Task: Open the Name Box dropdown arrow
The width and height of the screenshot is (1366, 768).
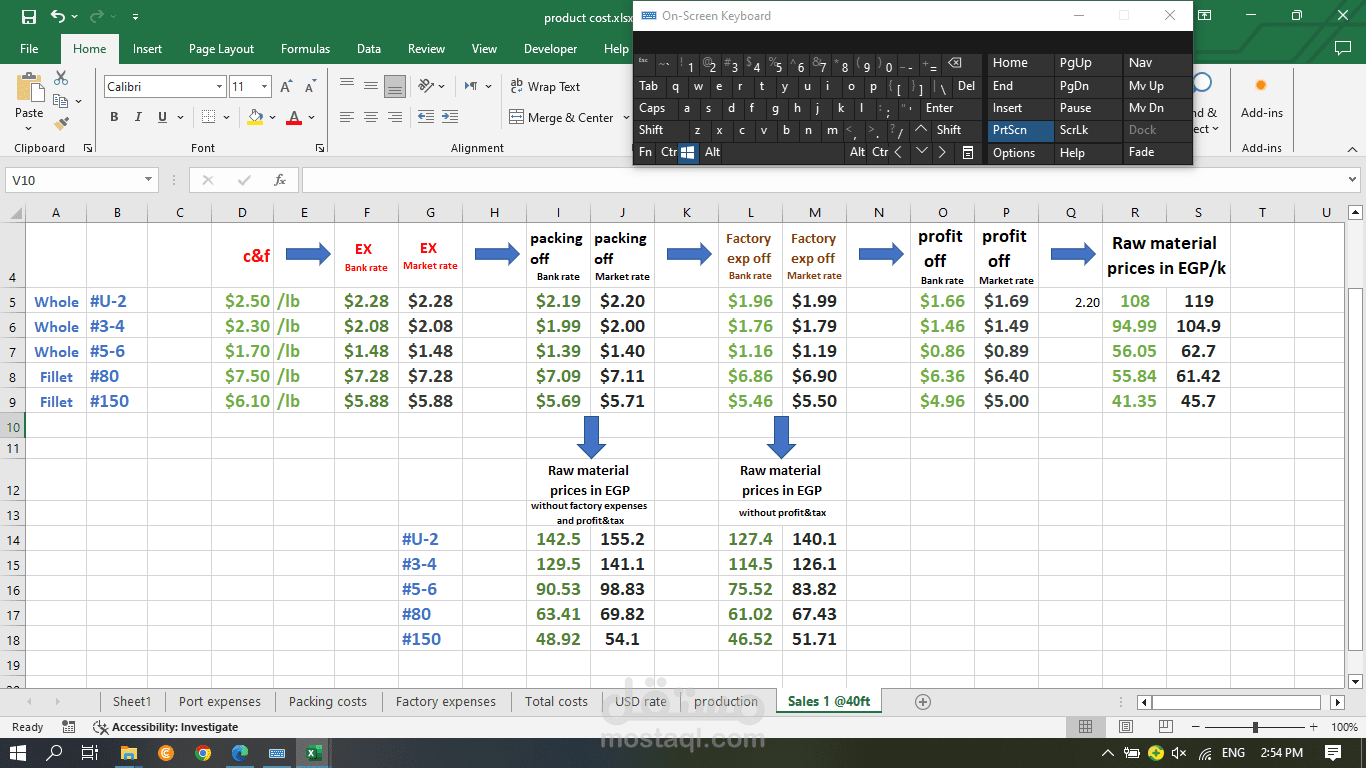Action: pyautogui.click(x=148, y=180)
